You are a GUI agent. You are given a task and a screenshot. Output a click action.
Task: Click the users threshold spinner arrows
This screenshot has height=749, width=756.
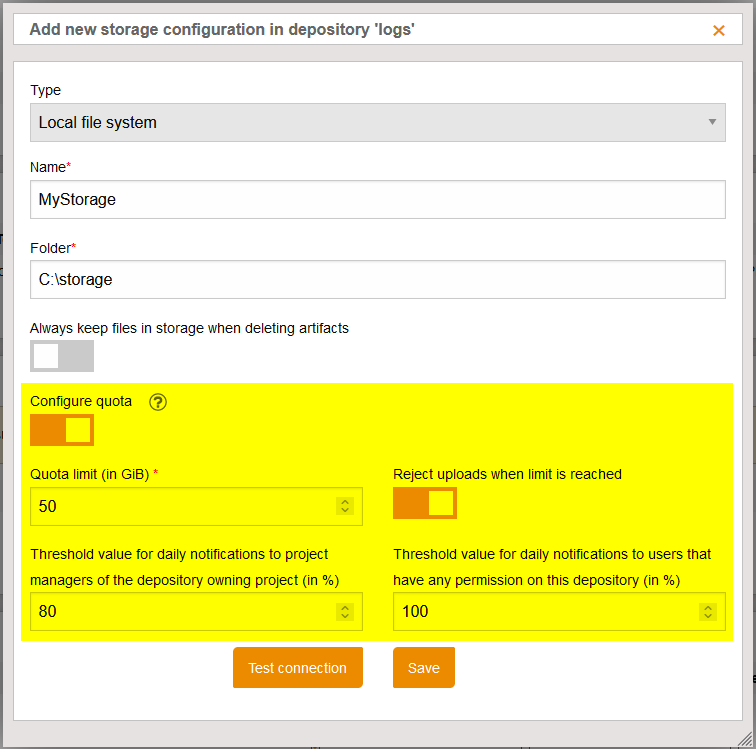pos(708,611)
